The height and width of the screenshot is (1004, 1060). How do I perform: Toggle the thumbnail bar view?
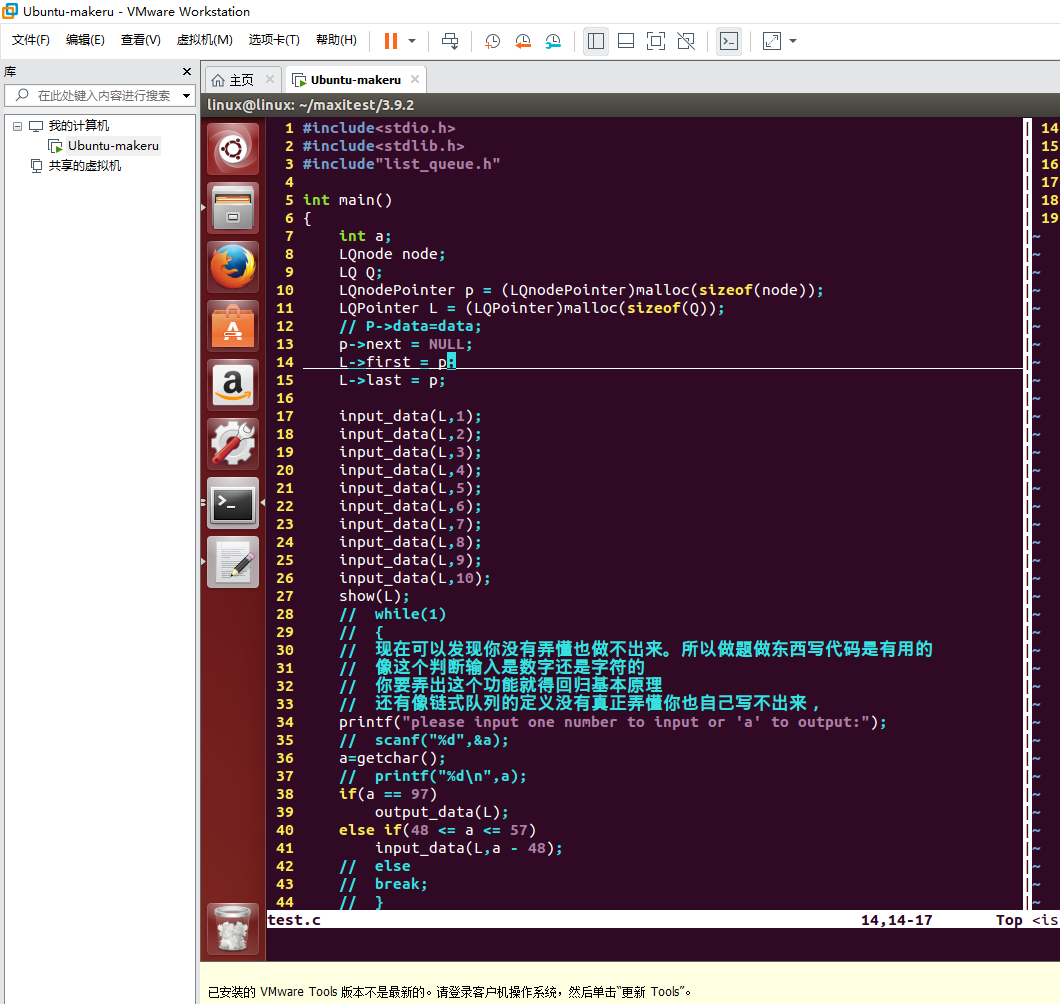[x=626, y=41]
